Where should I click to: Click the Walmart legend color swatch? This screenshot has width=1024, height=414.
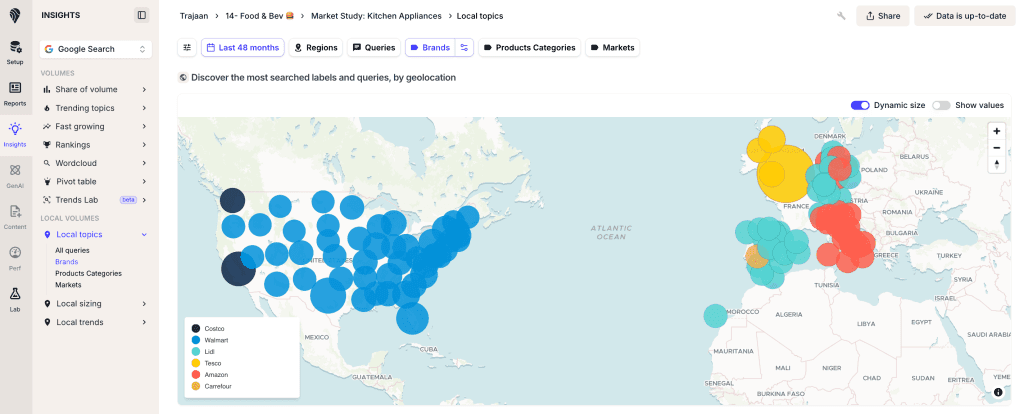coord(195,340)
